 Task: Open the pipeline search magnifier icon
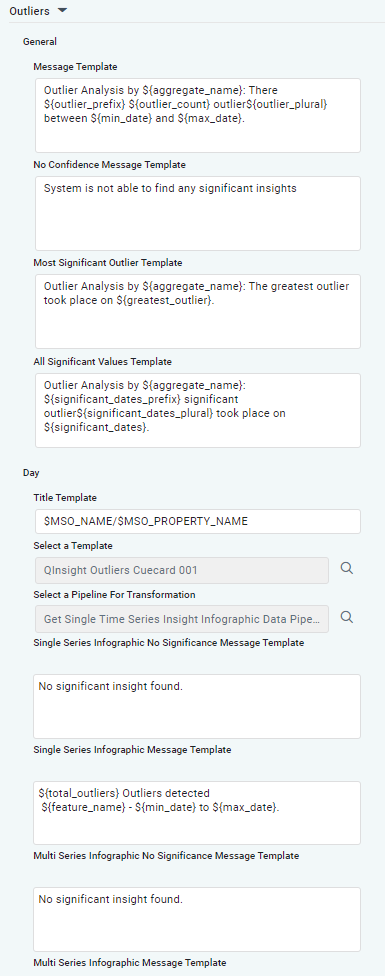click(347, 617)
